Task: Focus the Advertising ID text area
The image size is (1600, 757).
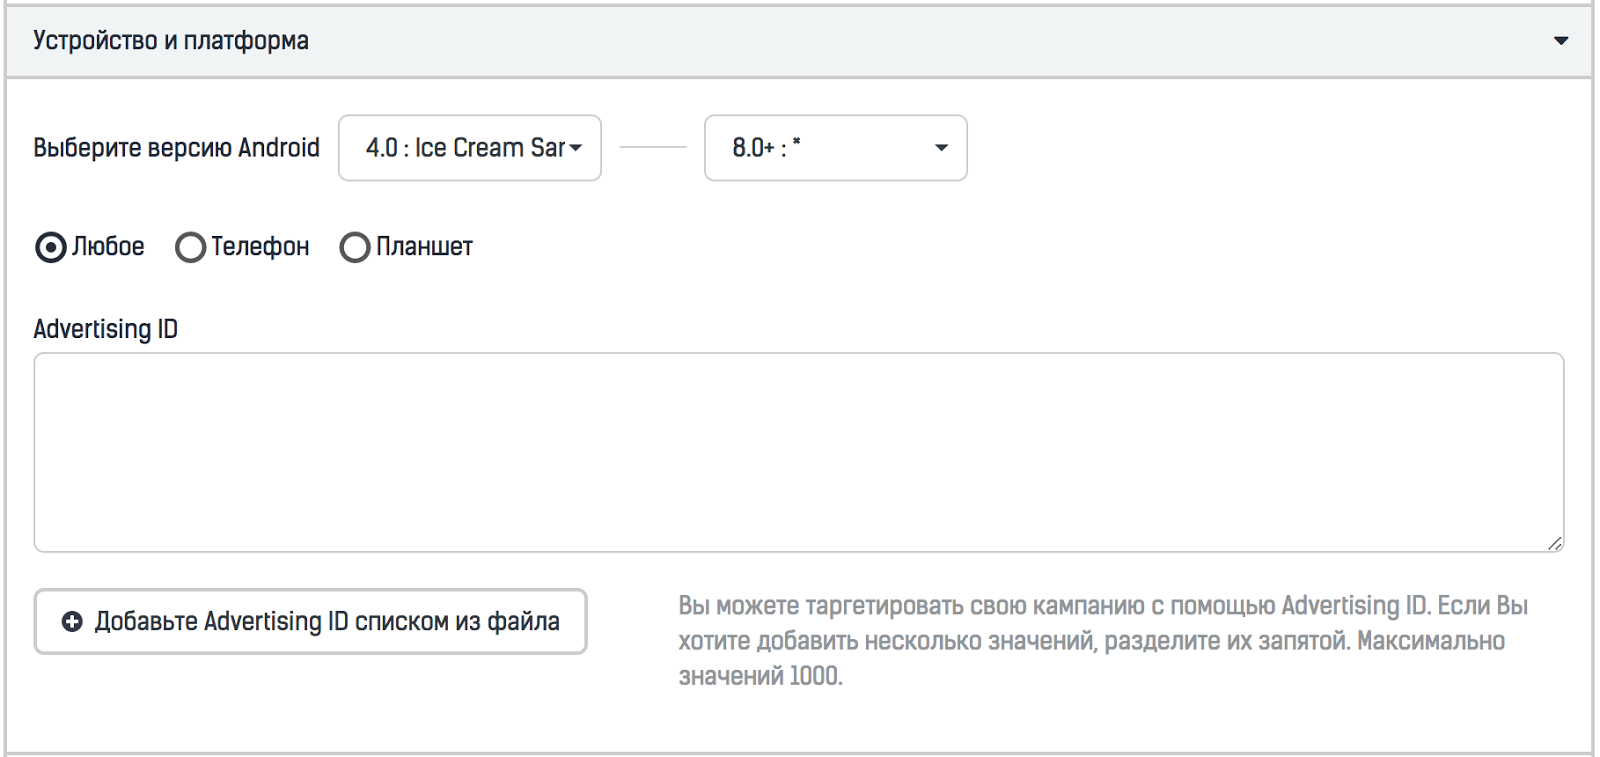Action: click(x=798, y=452)
